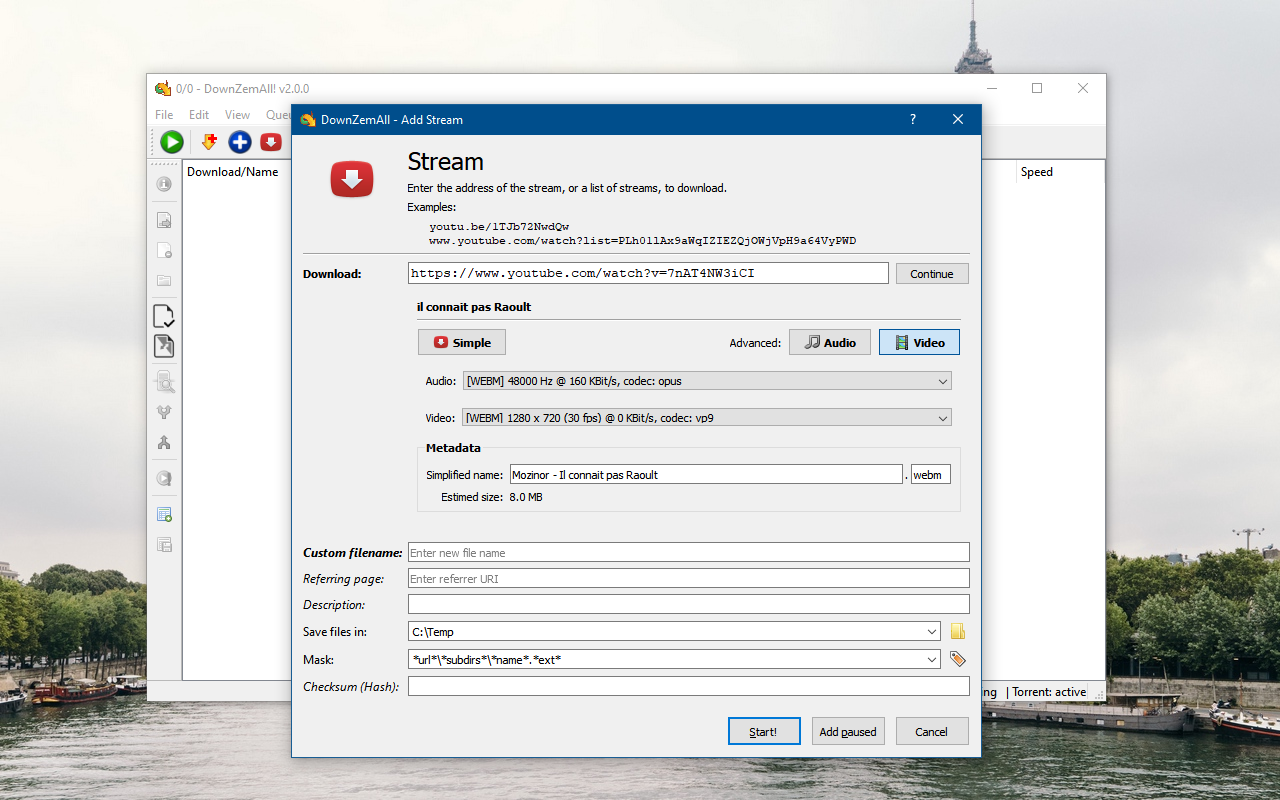Click the sidebar table with green plus icon
Screen dimensions: 1280x800
pyautogui.click(x=164, y=514)
